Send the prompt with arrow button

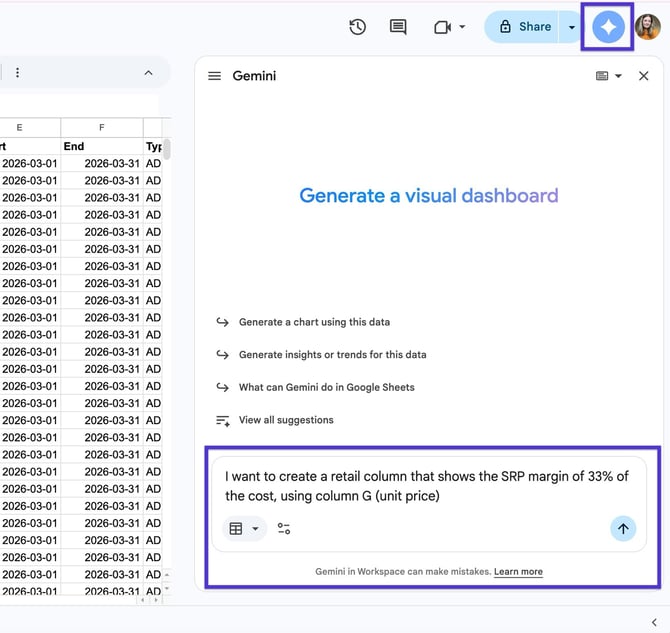[x=623, y=529]
